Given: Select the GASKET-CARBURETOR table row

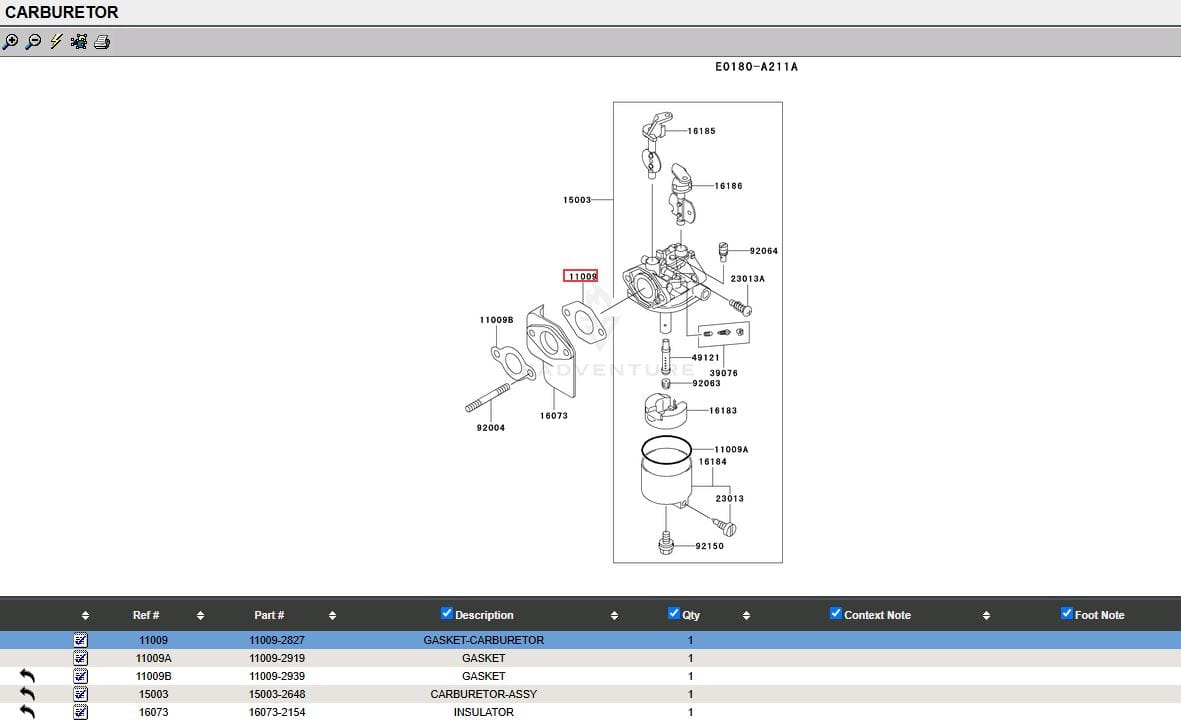Looking at the screenshot, I should pos(484,640).
